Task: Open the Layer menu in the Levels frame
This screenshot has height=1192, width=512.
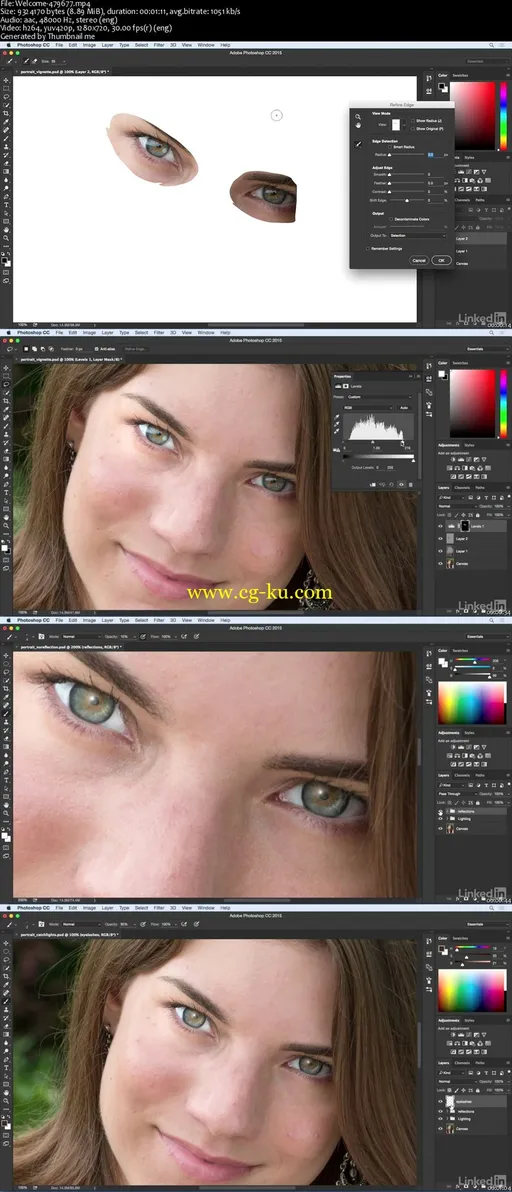Action: click(107, 333)
